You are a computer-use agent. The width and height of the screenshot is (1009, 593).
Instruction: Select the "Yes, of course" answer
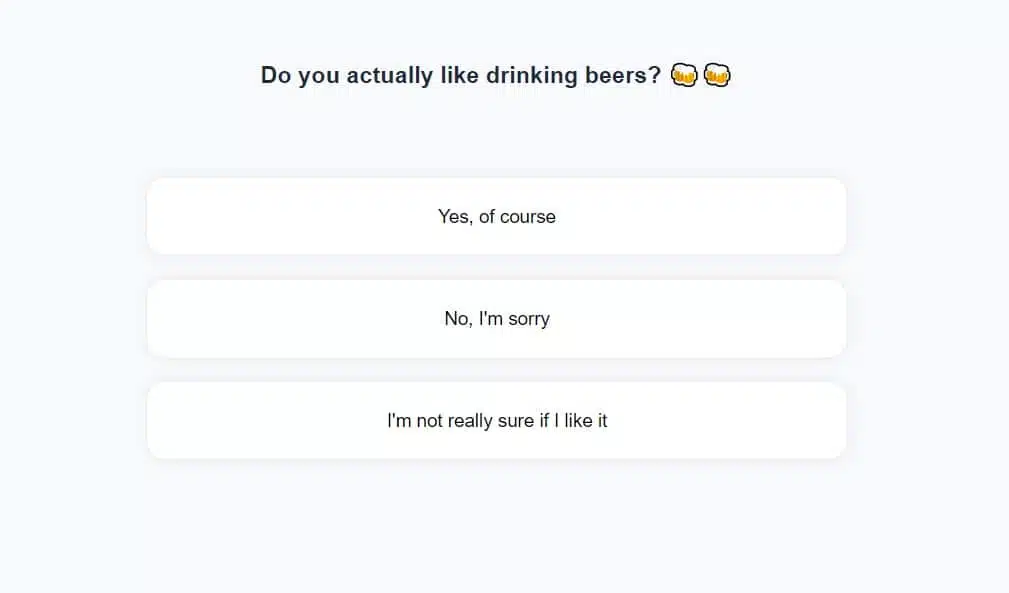point(497,216)
